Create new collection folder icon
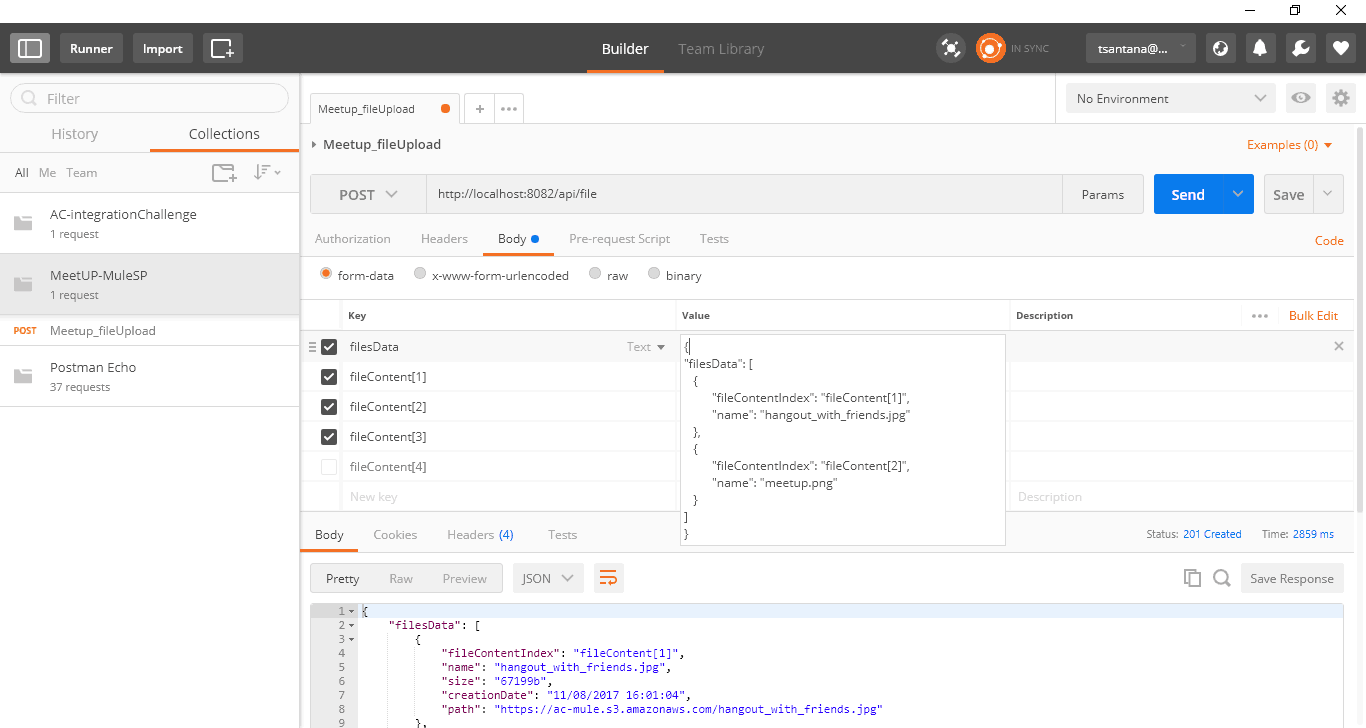The height and width of the screenshot is (728, 1366). coord(224,173)
